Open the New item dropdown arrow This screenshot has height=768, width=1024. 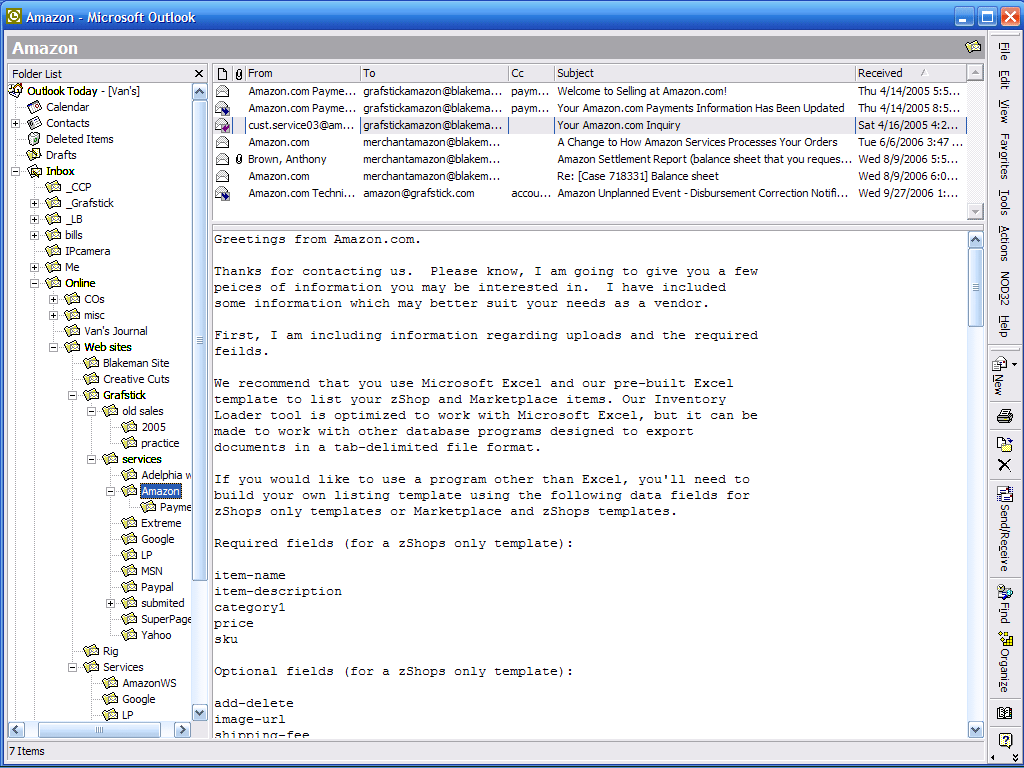click(1015, 365)
